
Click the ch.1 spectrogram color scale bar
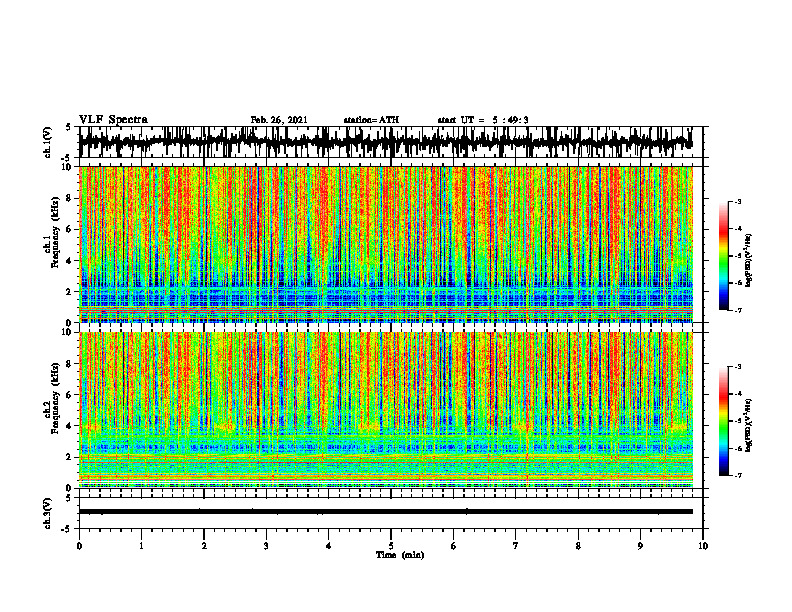[x=724, y=256]
